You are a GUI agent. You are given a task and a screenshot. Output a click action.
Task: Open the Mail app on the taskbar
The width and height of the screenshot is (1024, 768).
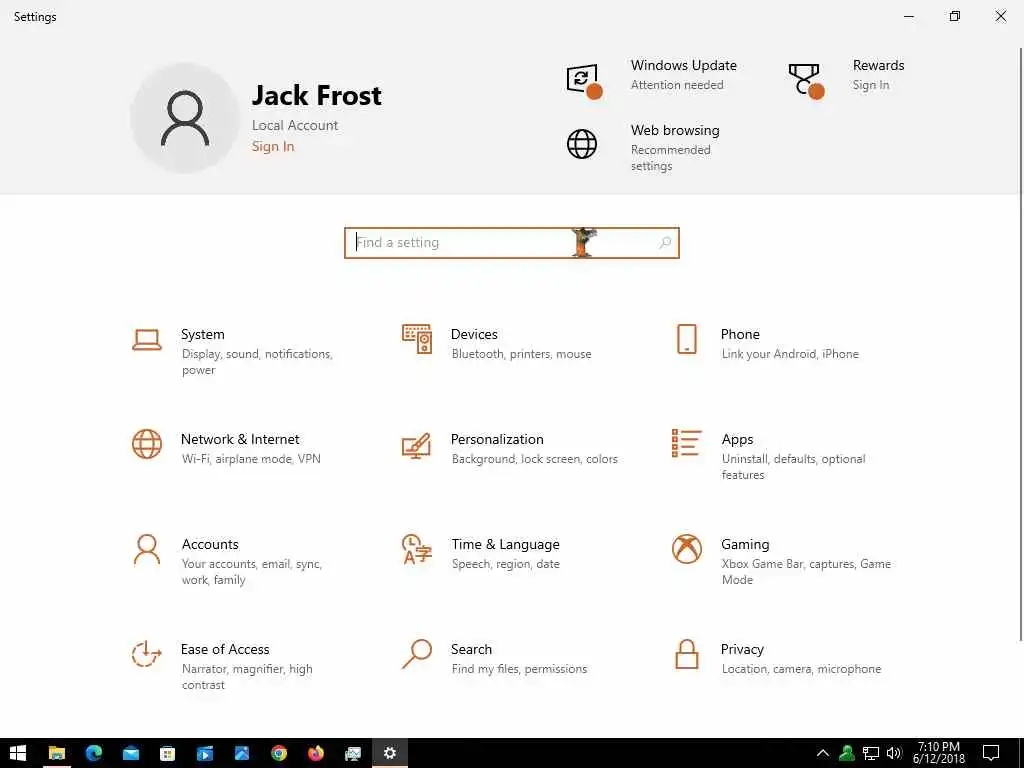click(x=131, y=753)
